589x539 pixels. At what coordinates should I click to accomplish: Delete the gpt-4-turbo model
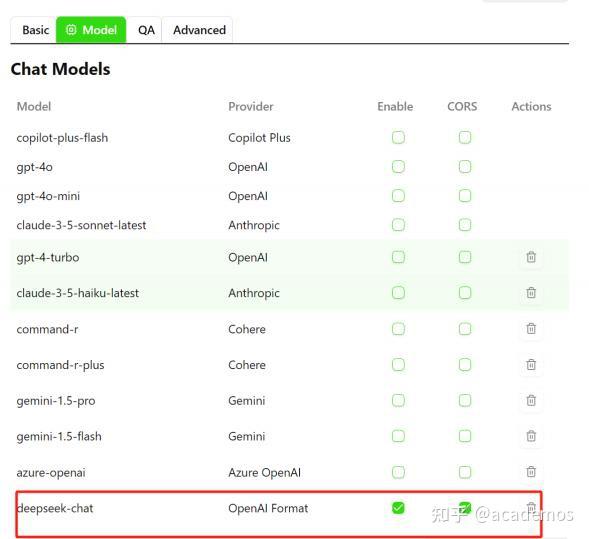point(531,257)
